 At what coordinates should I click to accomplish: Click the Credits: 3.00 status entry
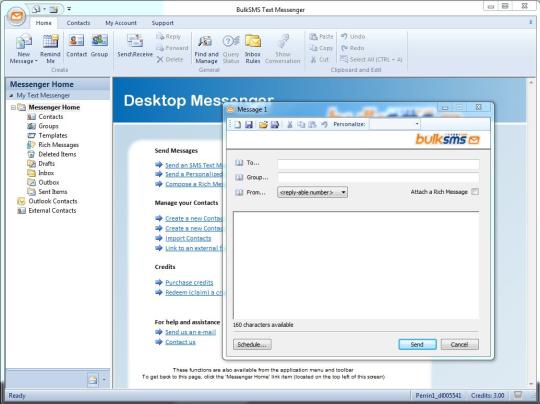point(487,395)
